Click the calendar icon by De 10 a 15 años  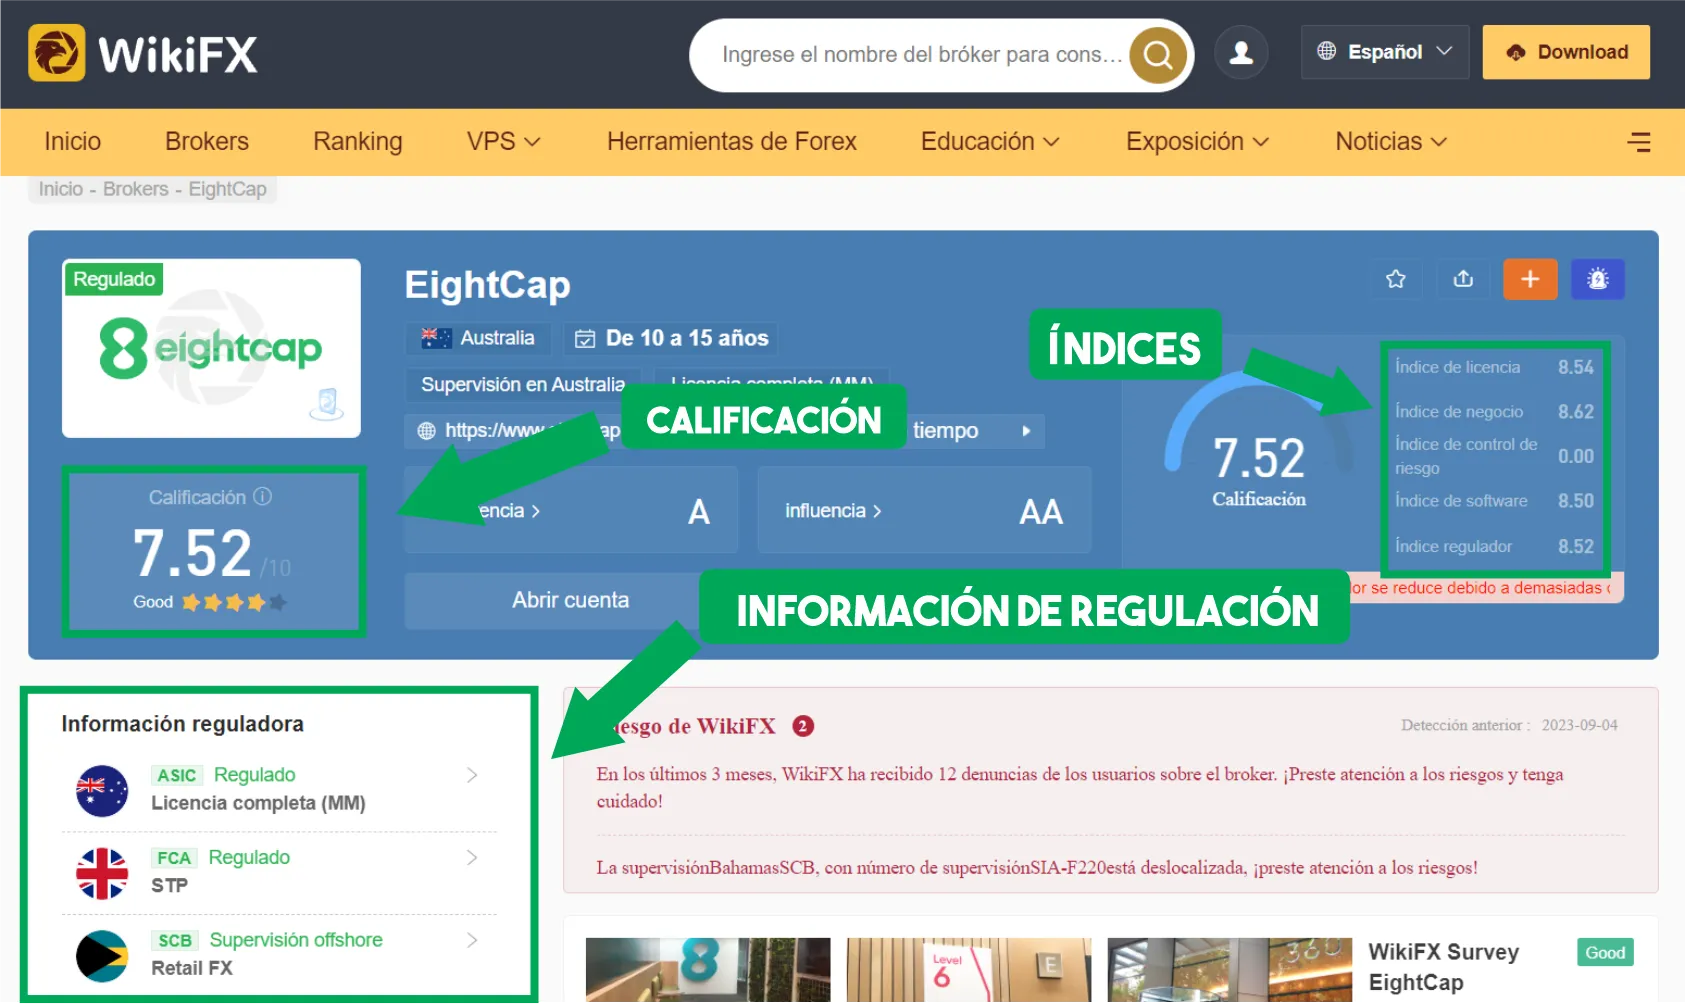pos(585,339)
